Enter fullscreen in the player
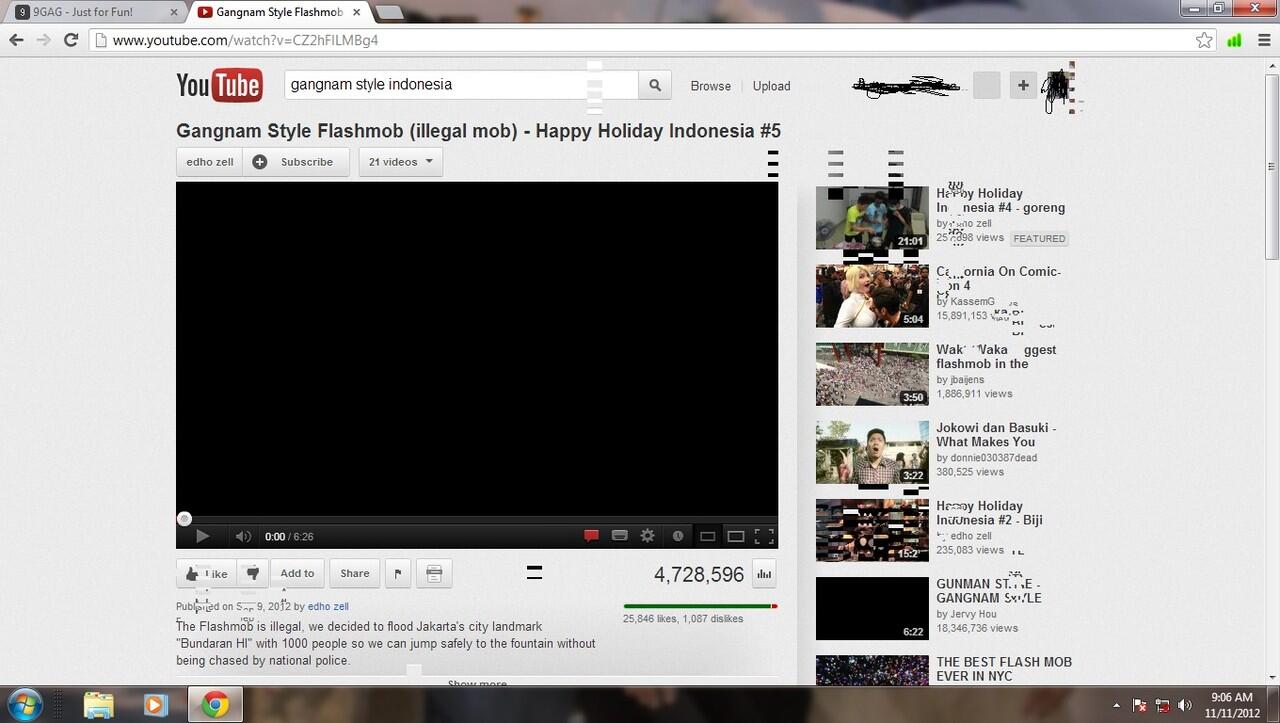1280x723 pixels. pos(764,536)
